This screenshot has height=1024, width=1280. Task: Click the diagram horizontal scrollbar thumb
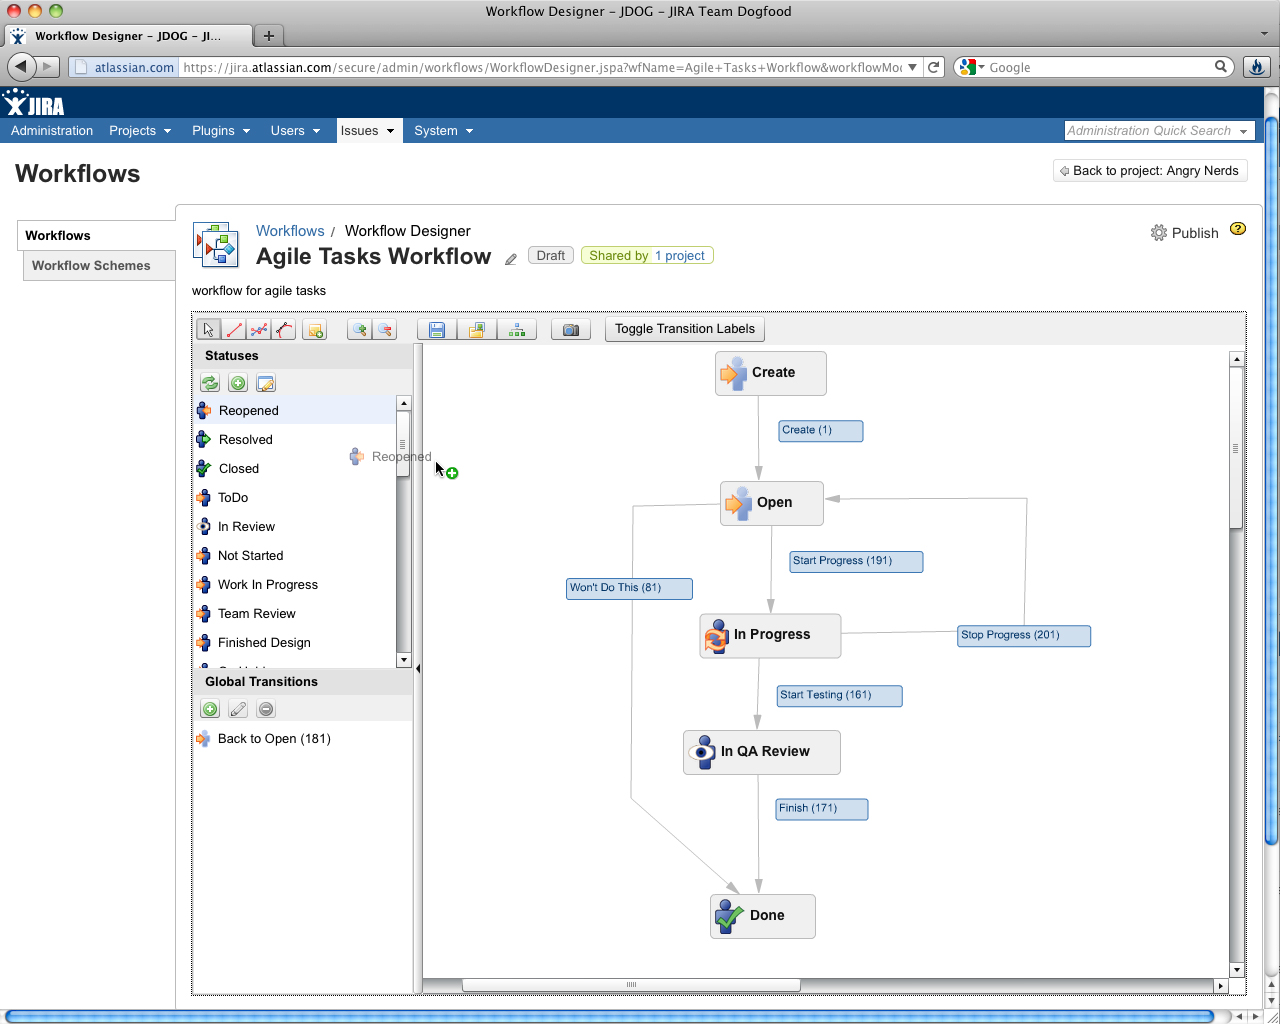pyautogui.click(x=631, y=985)
